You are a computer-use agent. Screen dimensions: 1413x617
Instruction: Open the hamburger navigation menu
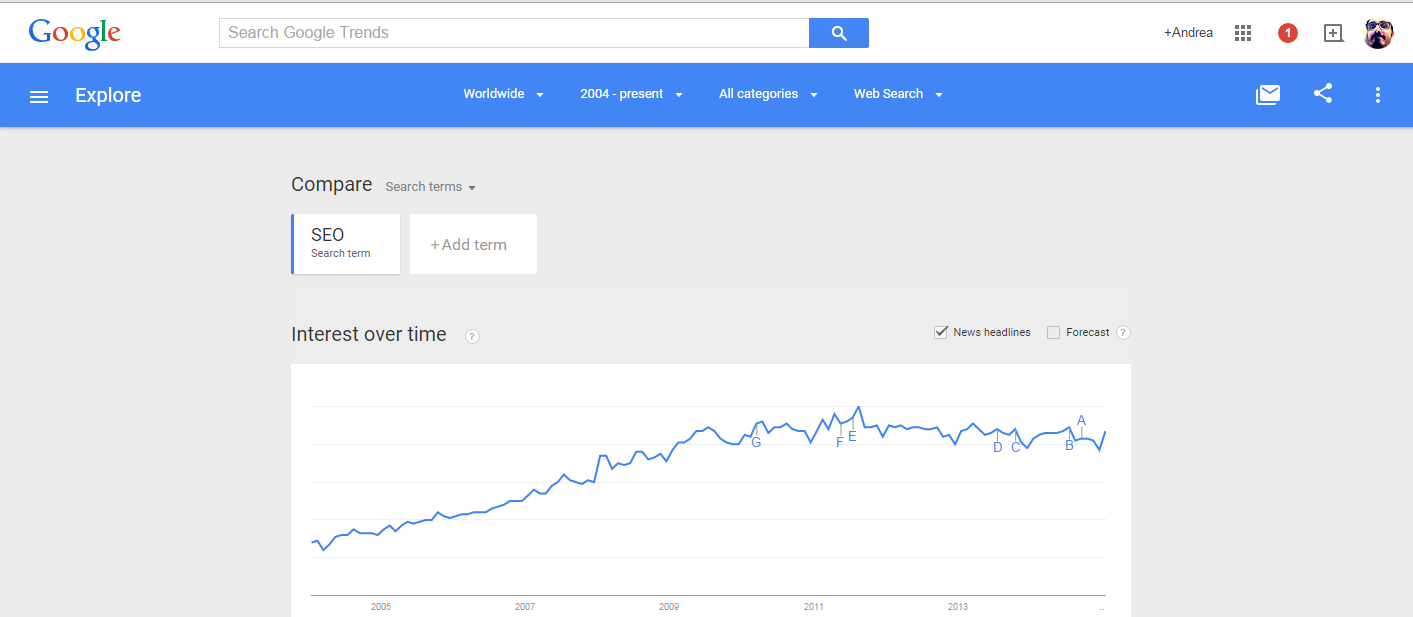[x=39, y=96]
